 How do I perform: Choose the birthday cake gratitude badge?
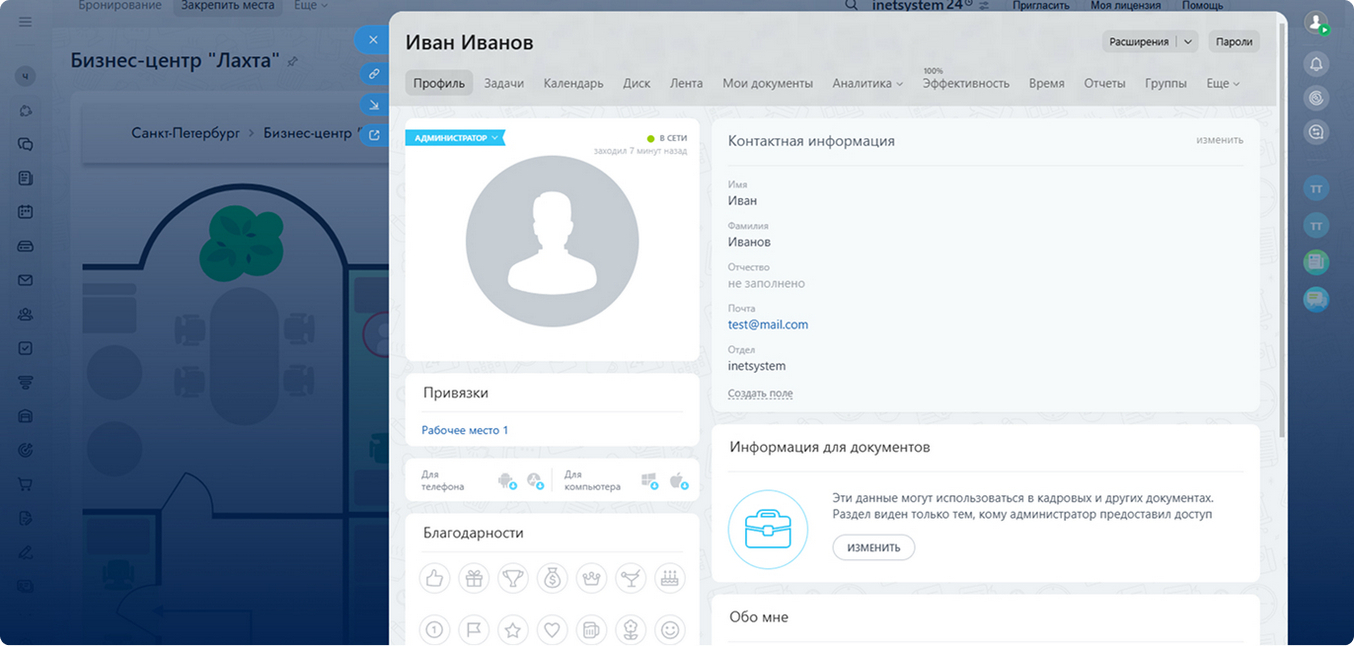670,577
